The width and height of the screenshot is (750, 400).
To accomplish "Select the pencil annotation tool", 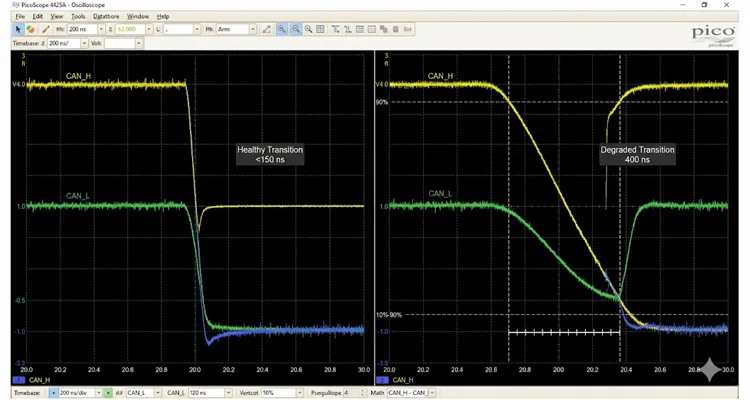I will 46,29.
